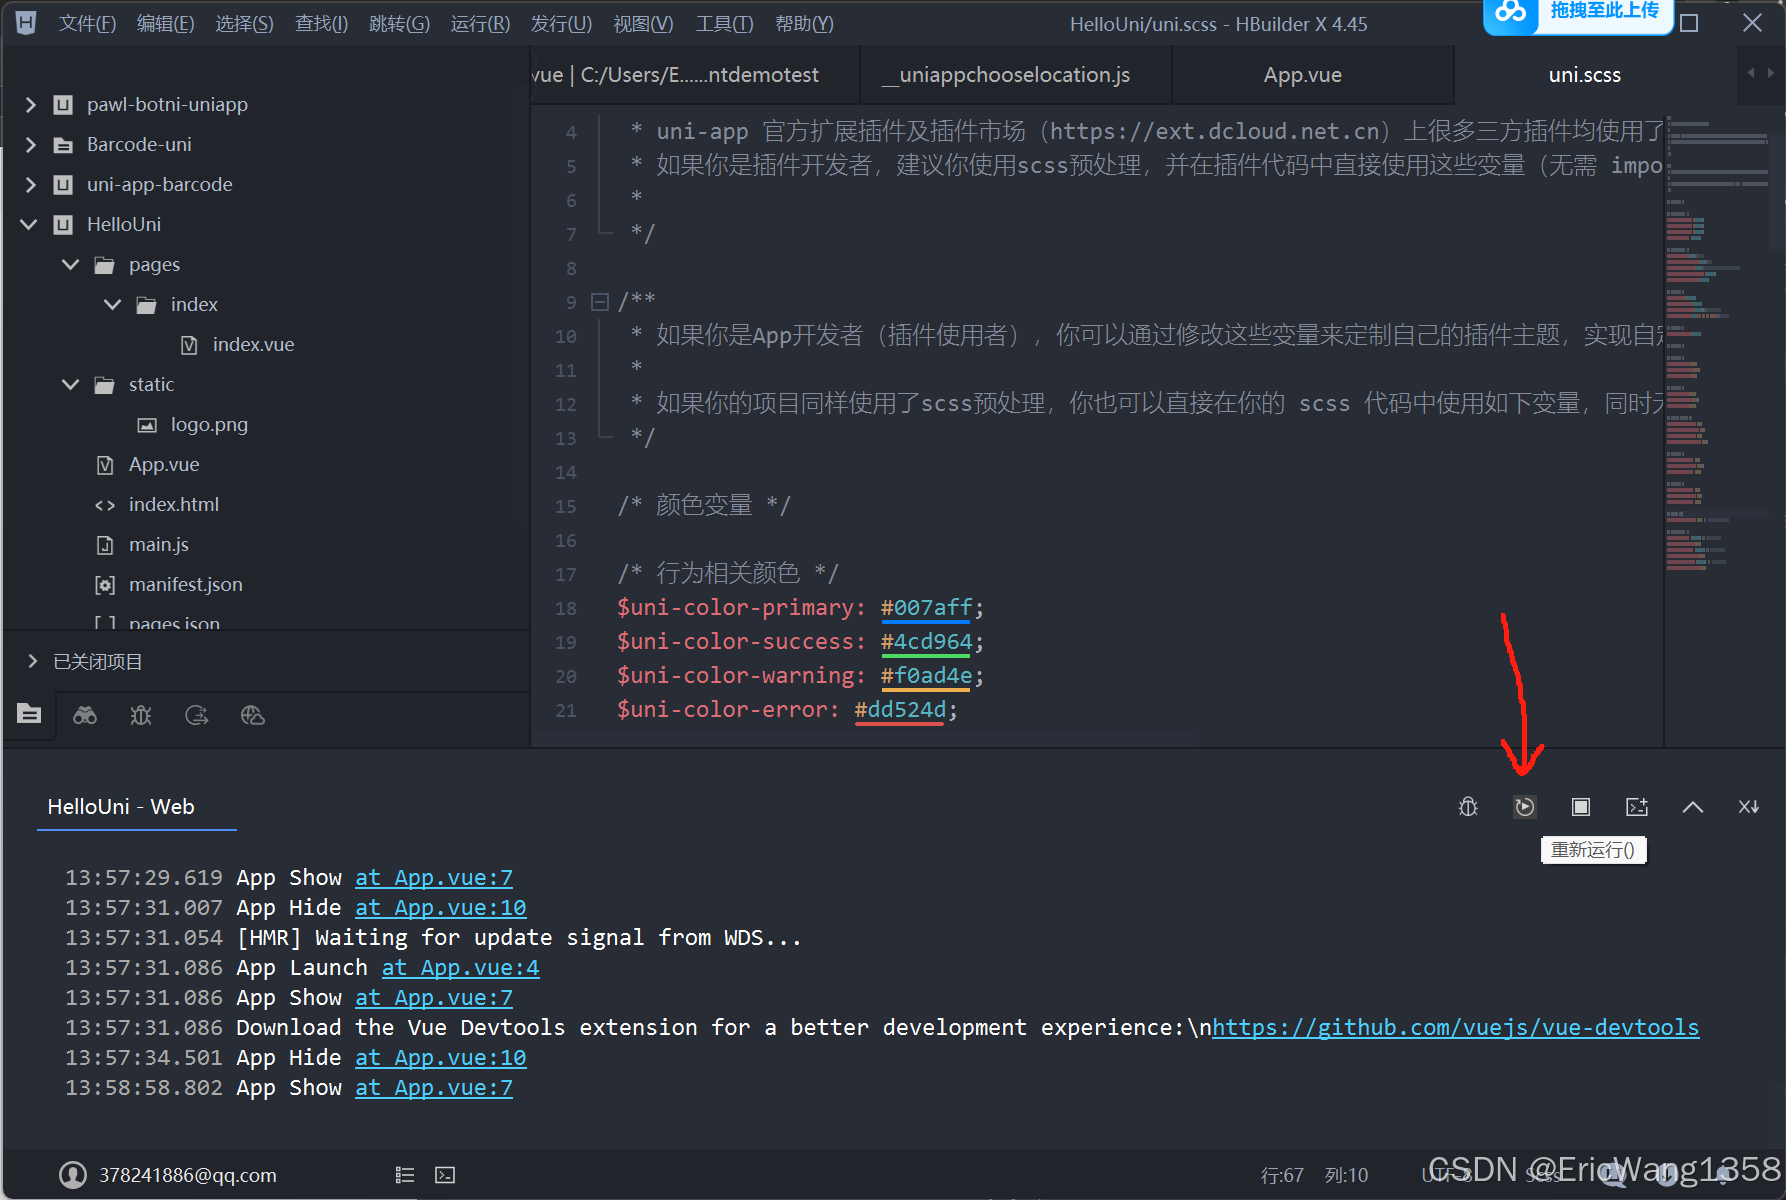Open the 运行(R) menu
This screenshot has width=1786, height=1200.
point(480,23)
